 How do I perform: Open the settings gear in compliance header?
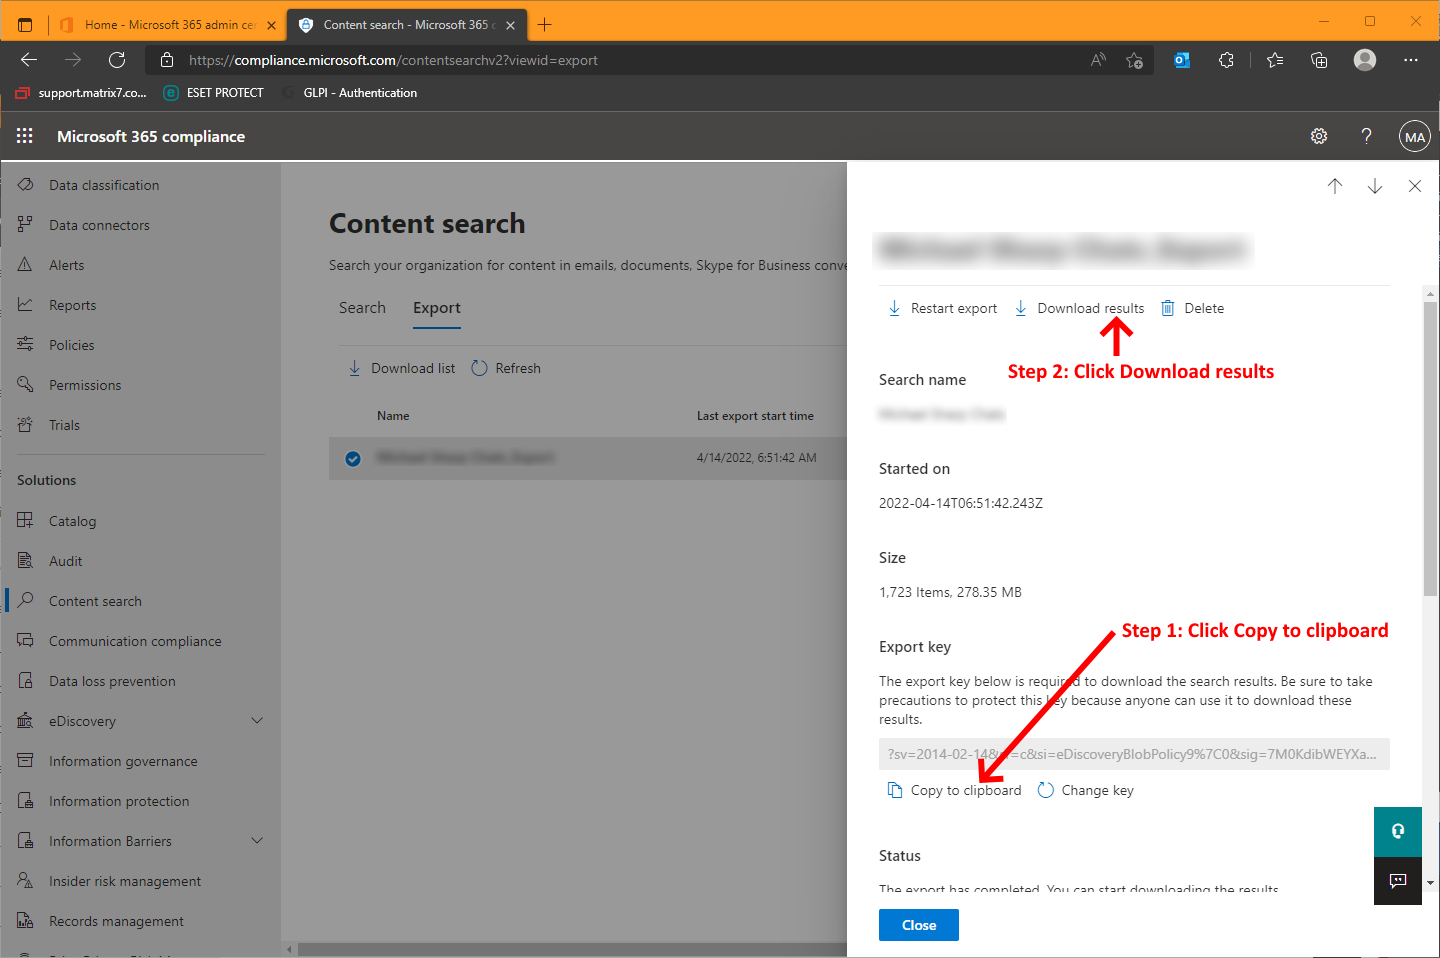click(1319, 136)
